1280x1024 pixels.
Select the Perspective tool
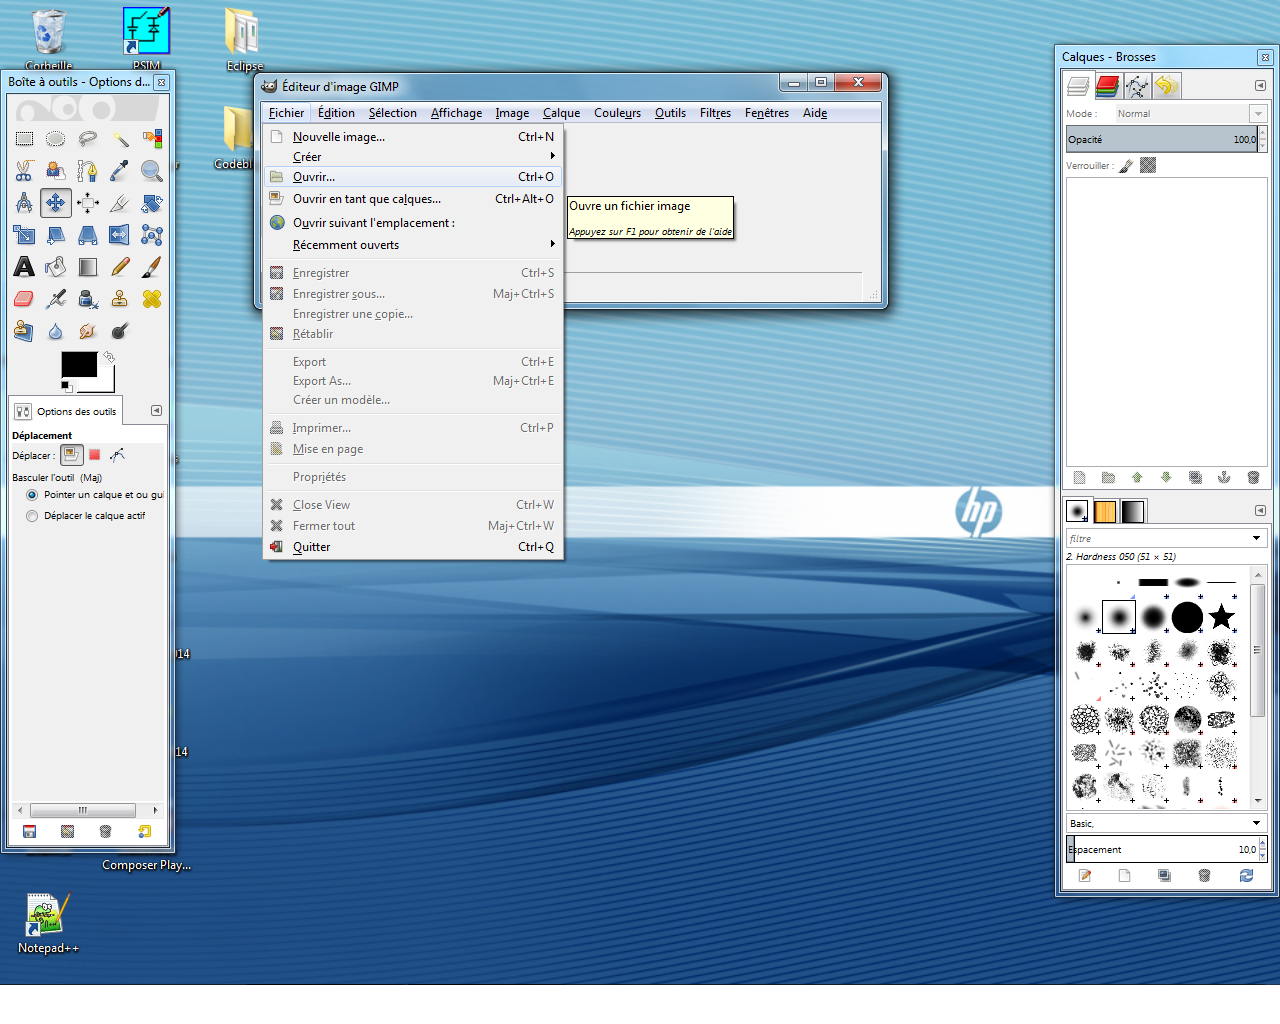tap(88, 235)
